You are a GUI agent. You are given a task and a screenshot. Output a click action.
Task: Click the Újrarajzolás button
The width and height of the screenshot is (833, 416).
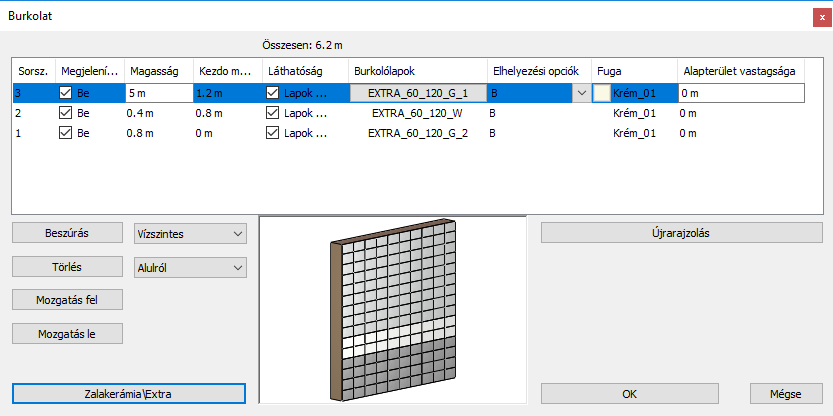(x=682, y=233)
